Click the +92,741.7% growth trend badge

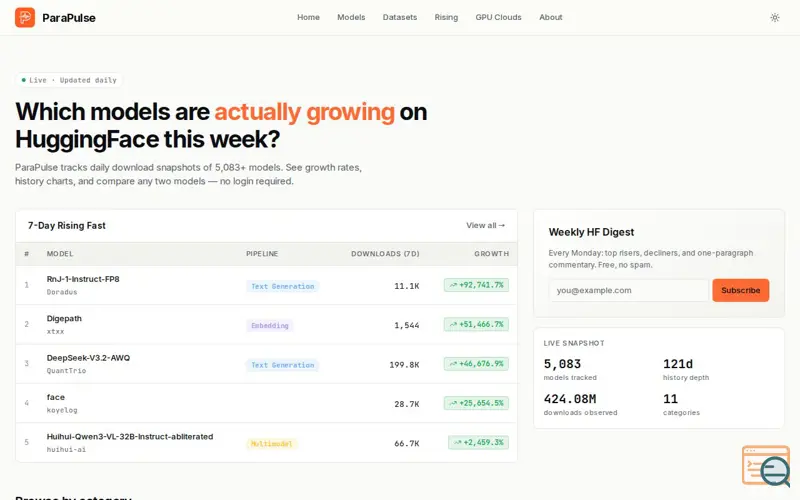tap(476, 285)
